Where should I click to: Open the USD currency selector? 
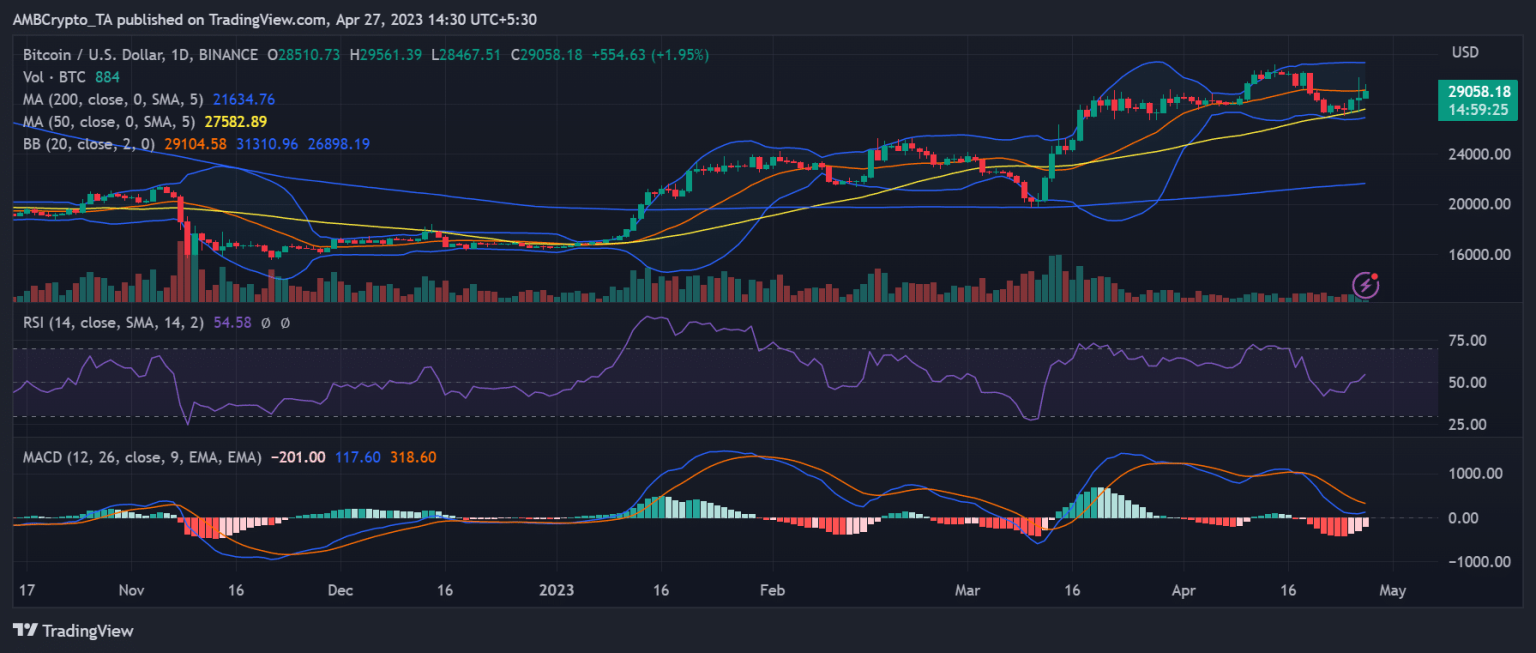click(x=1464, y=52)
